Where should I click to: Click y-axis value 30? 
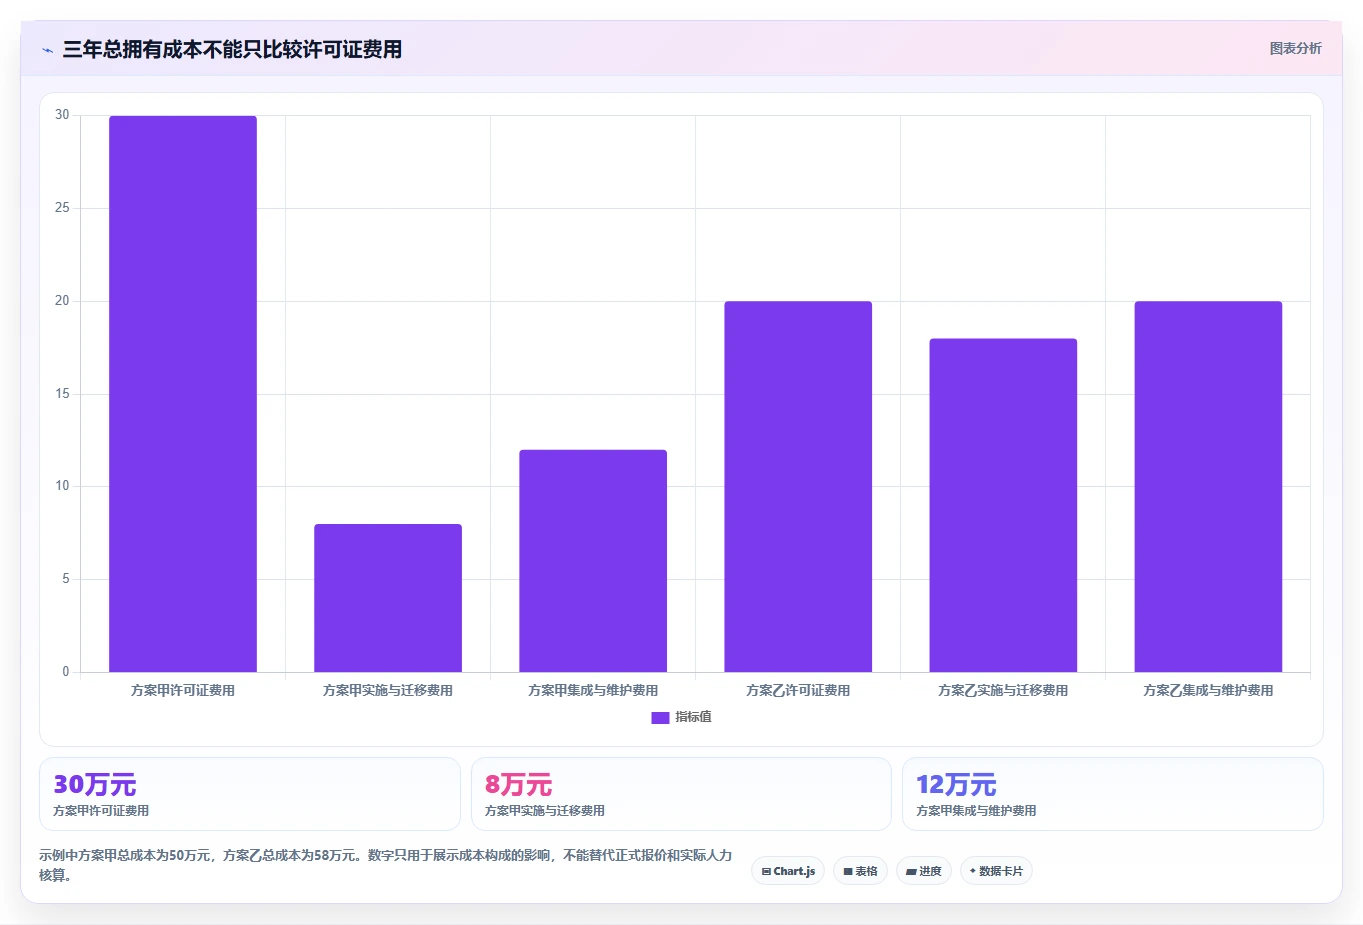(62, 115)
